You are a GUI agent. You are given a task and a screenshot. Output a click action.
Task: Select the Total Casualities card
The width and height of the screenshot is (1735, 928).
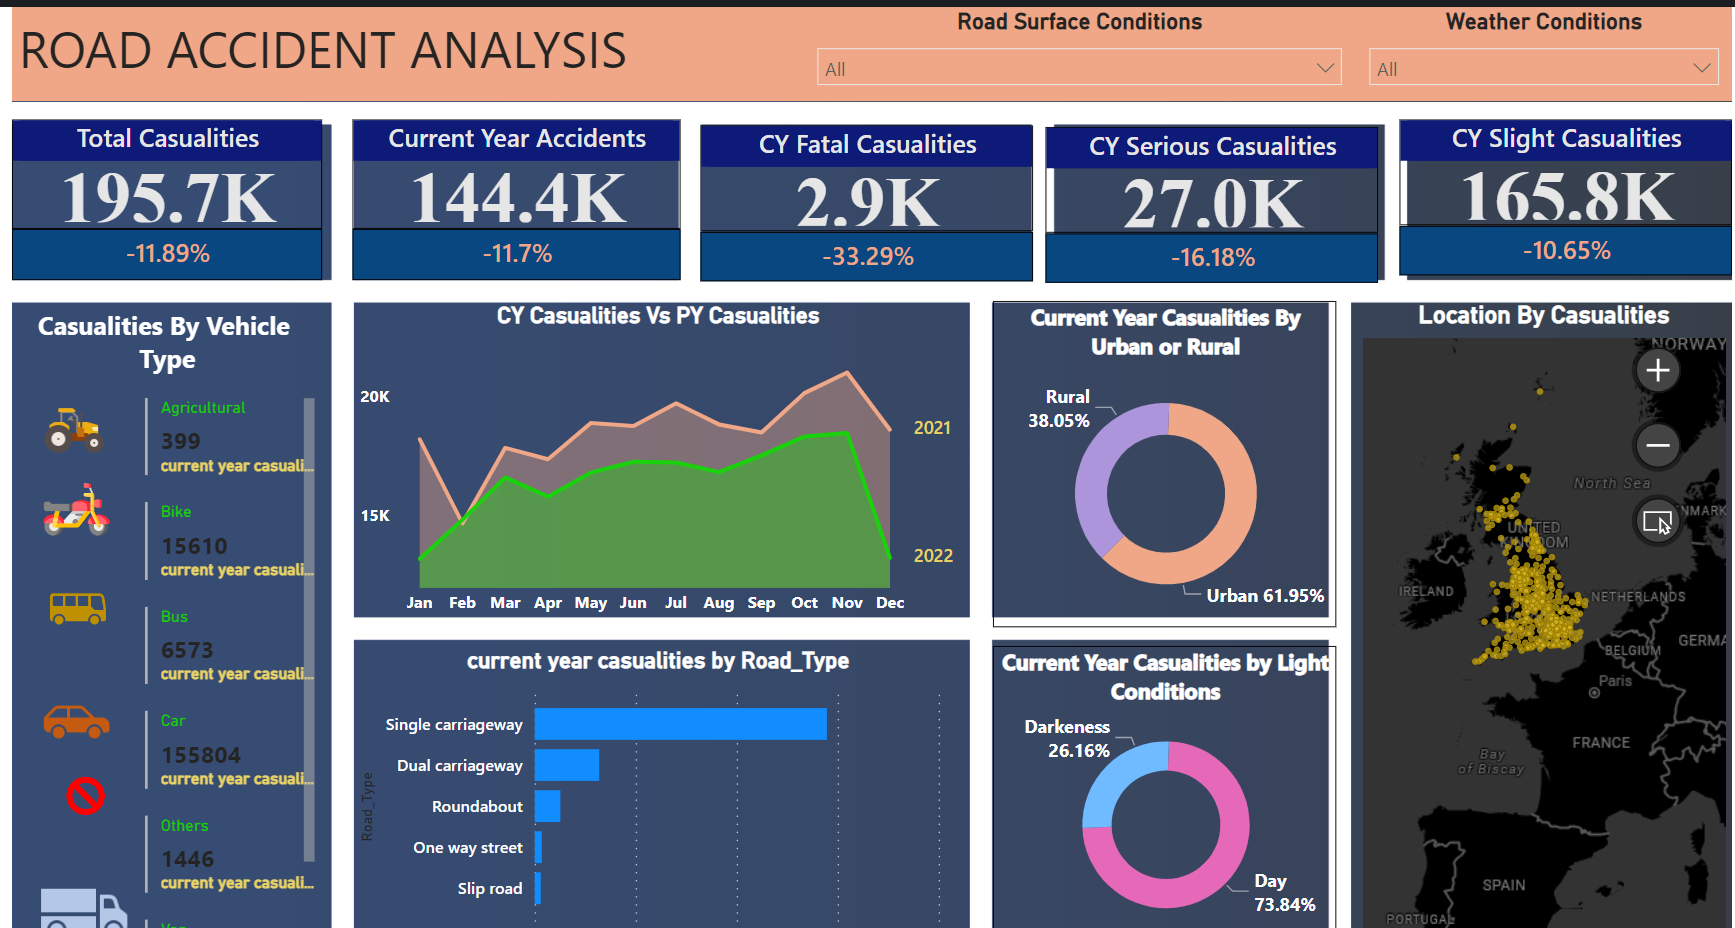click(168, 199)
